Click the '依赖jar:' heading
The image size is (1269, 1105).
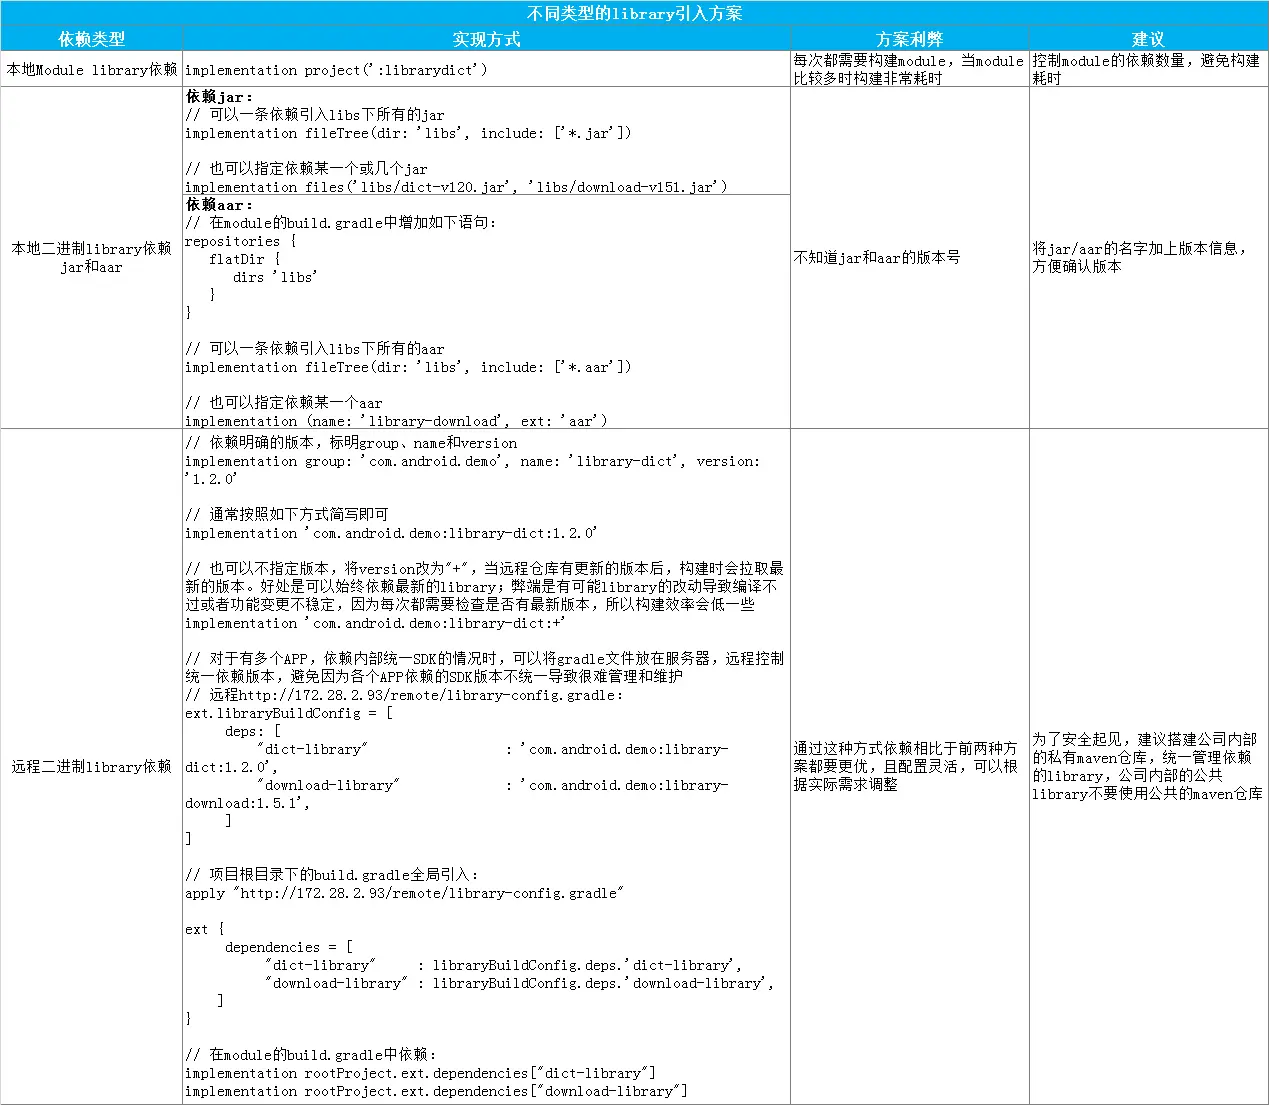(x=219, y=97)
